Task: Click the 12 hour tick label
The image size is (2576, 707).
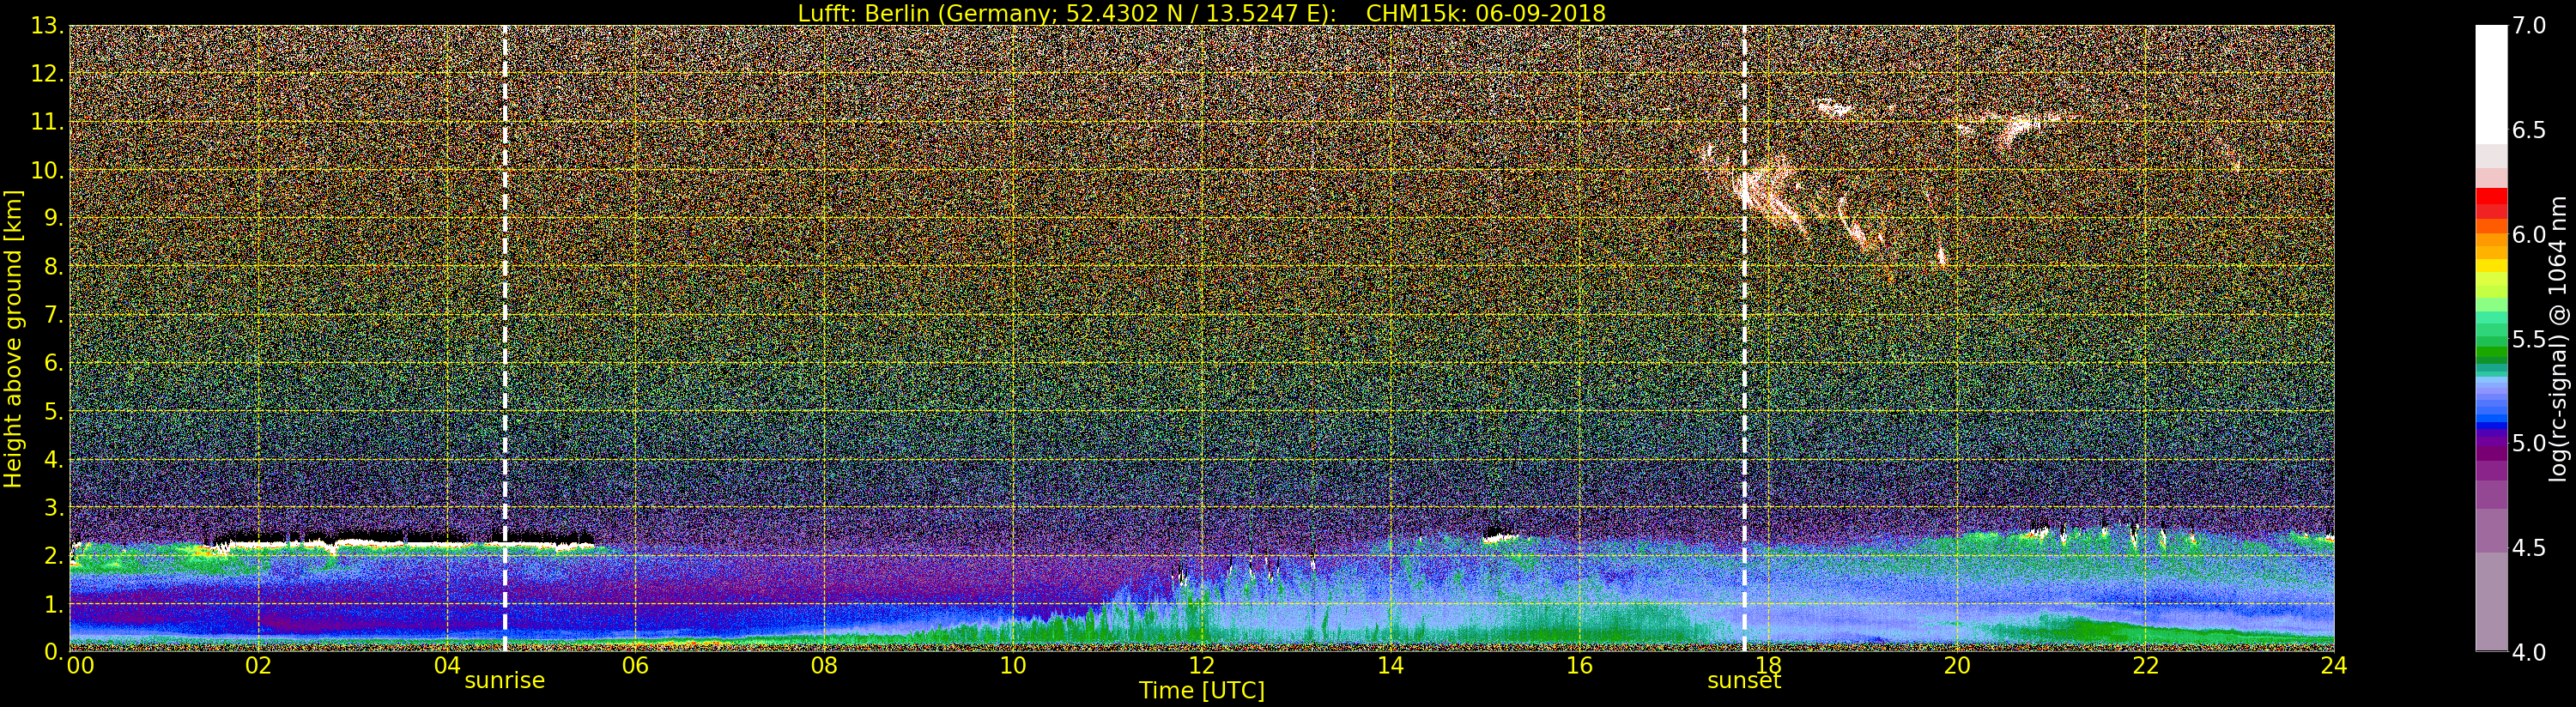Action: coord(1201,666)
